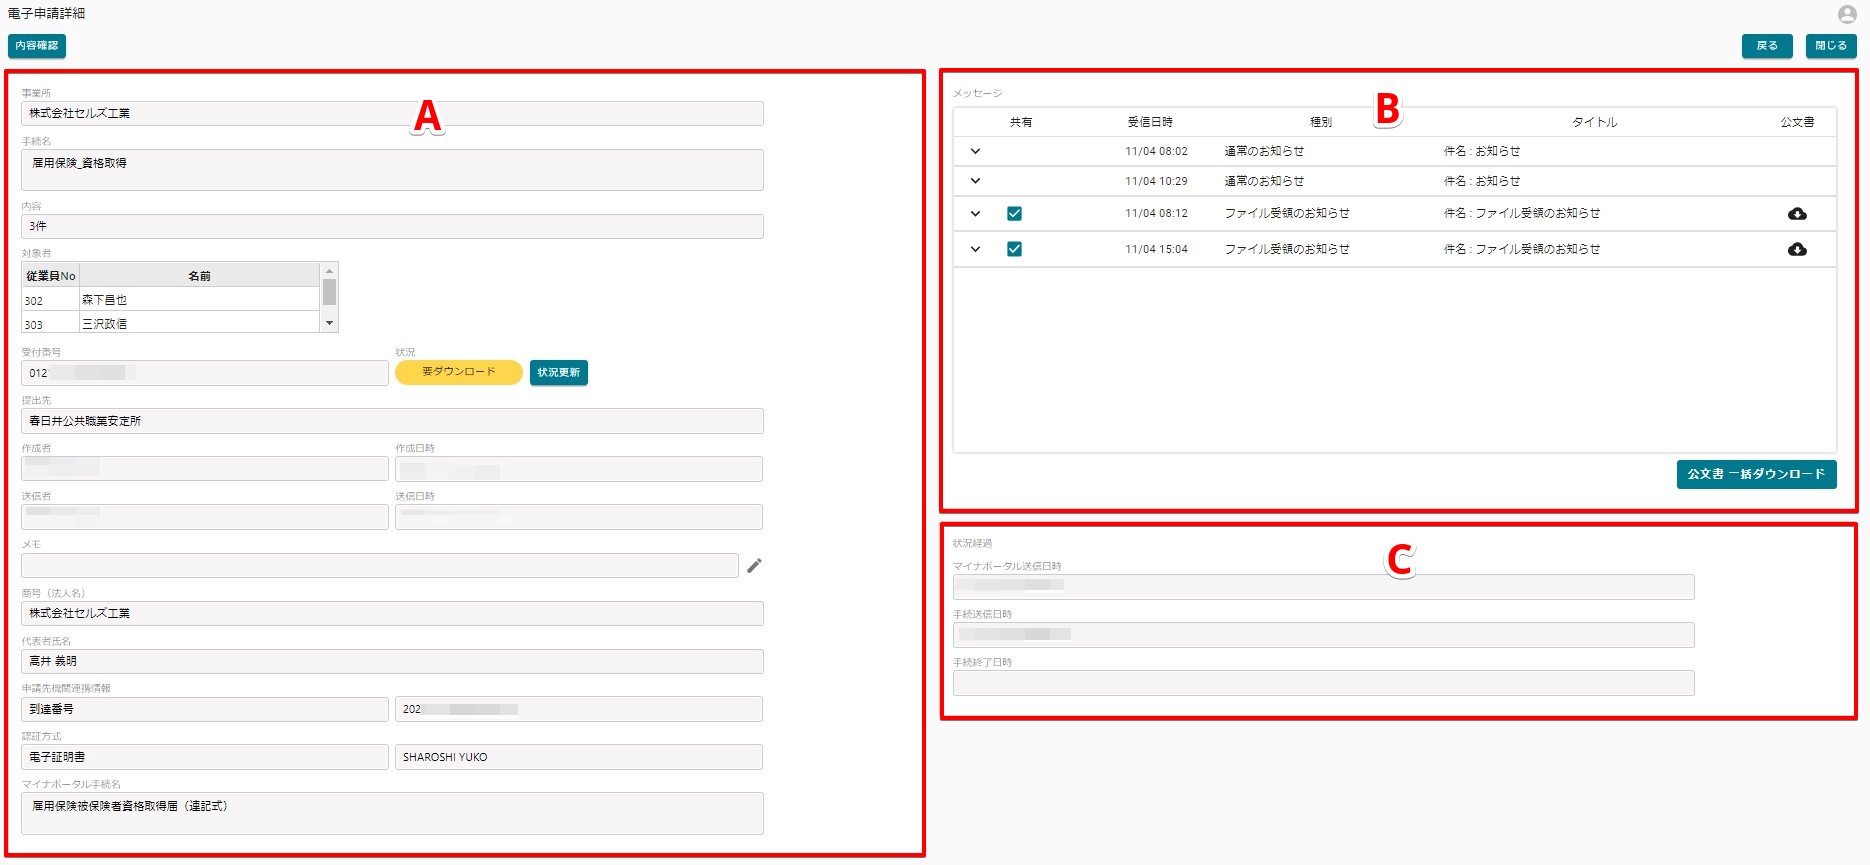Select employee row 森下昌也
This screenshot has width=1870, height=865.
coord(171,300)
